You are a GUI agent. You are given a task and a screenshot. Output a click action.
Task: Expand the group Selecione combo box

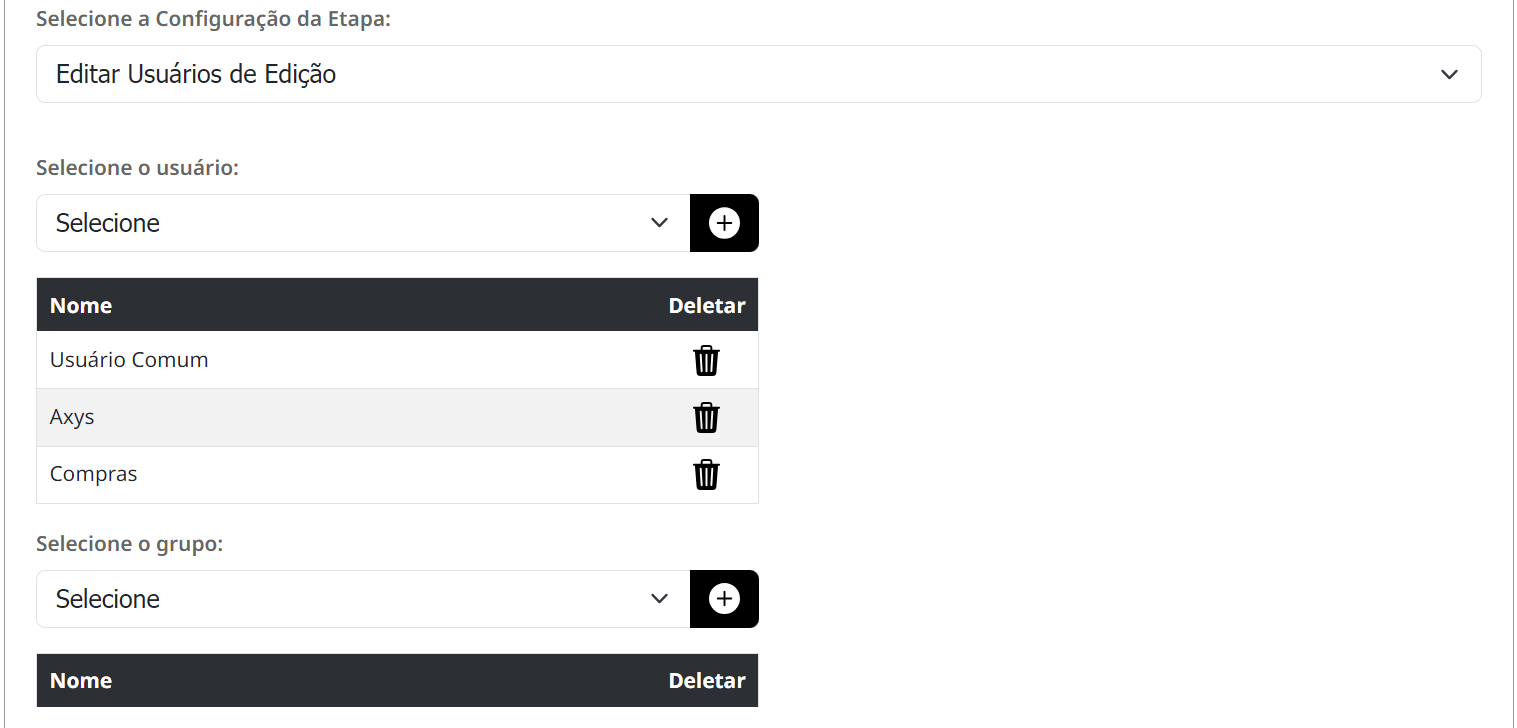coord(363,599)
